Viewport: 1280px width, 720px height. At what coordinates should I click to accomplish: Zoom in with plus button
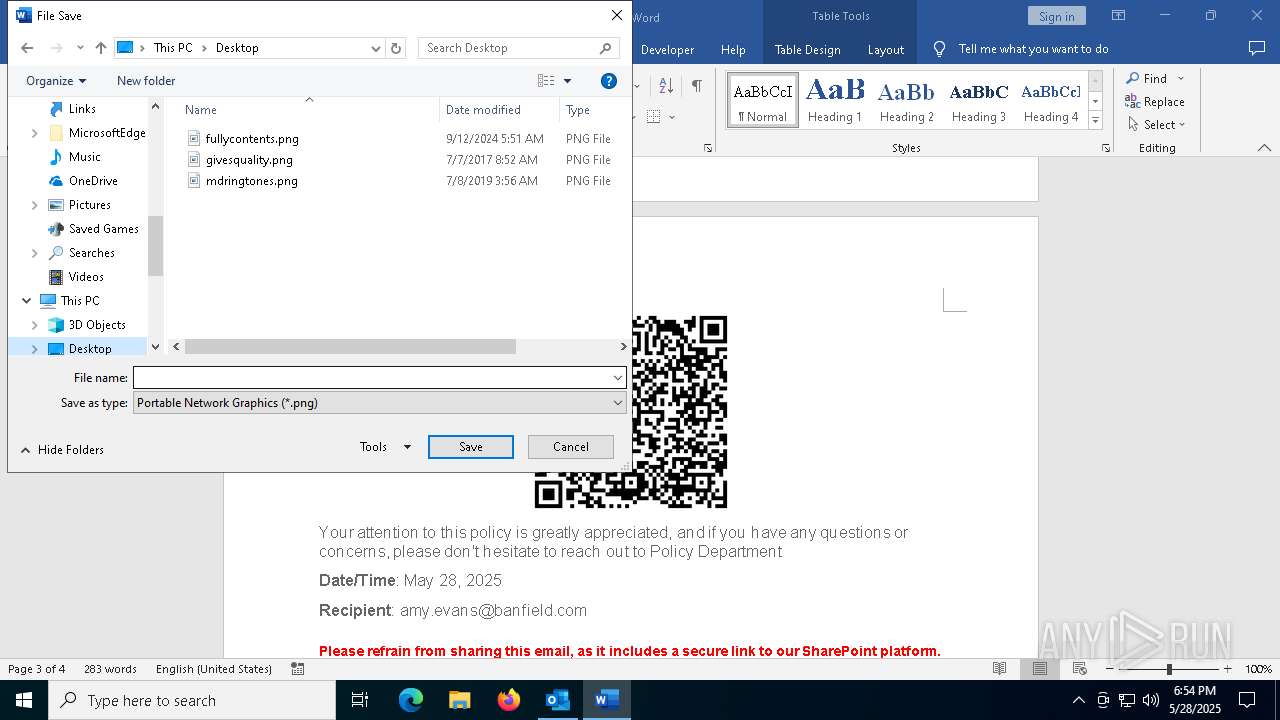[x=1227, y=669]
